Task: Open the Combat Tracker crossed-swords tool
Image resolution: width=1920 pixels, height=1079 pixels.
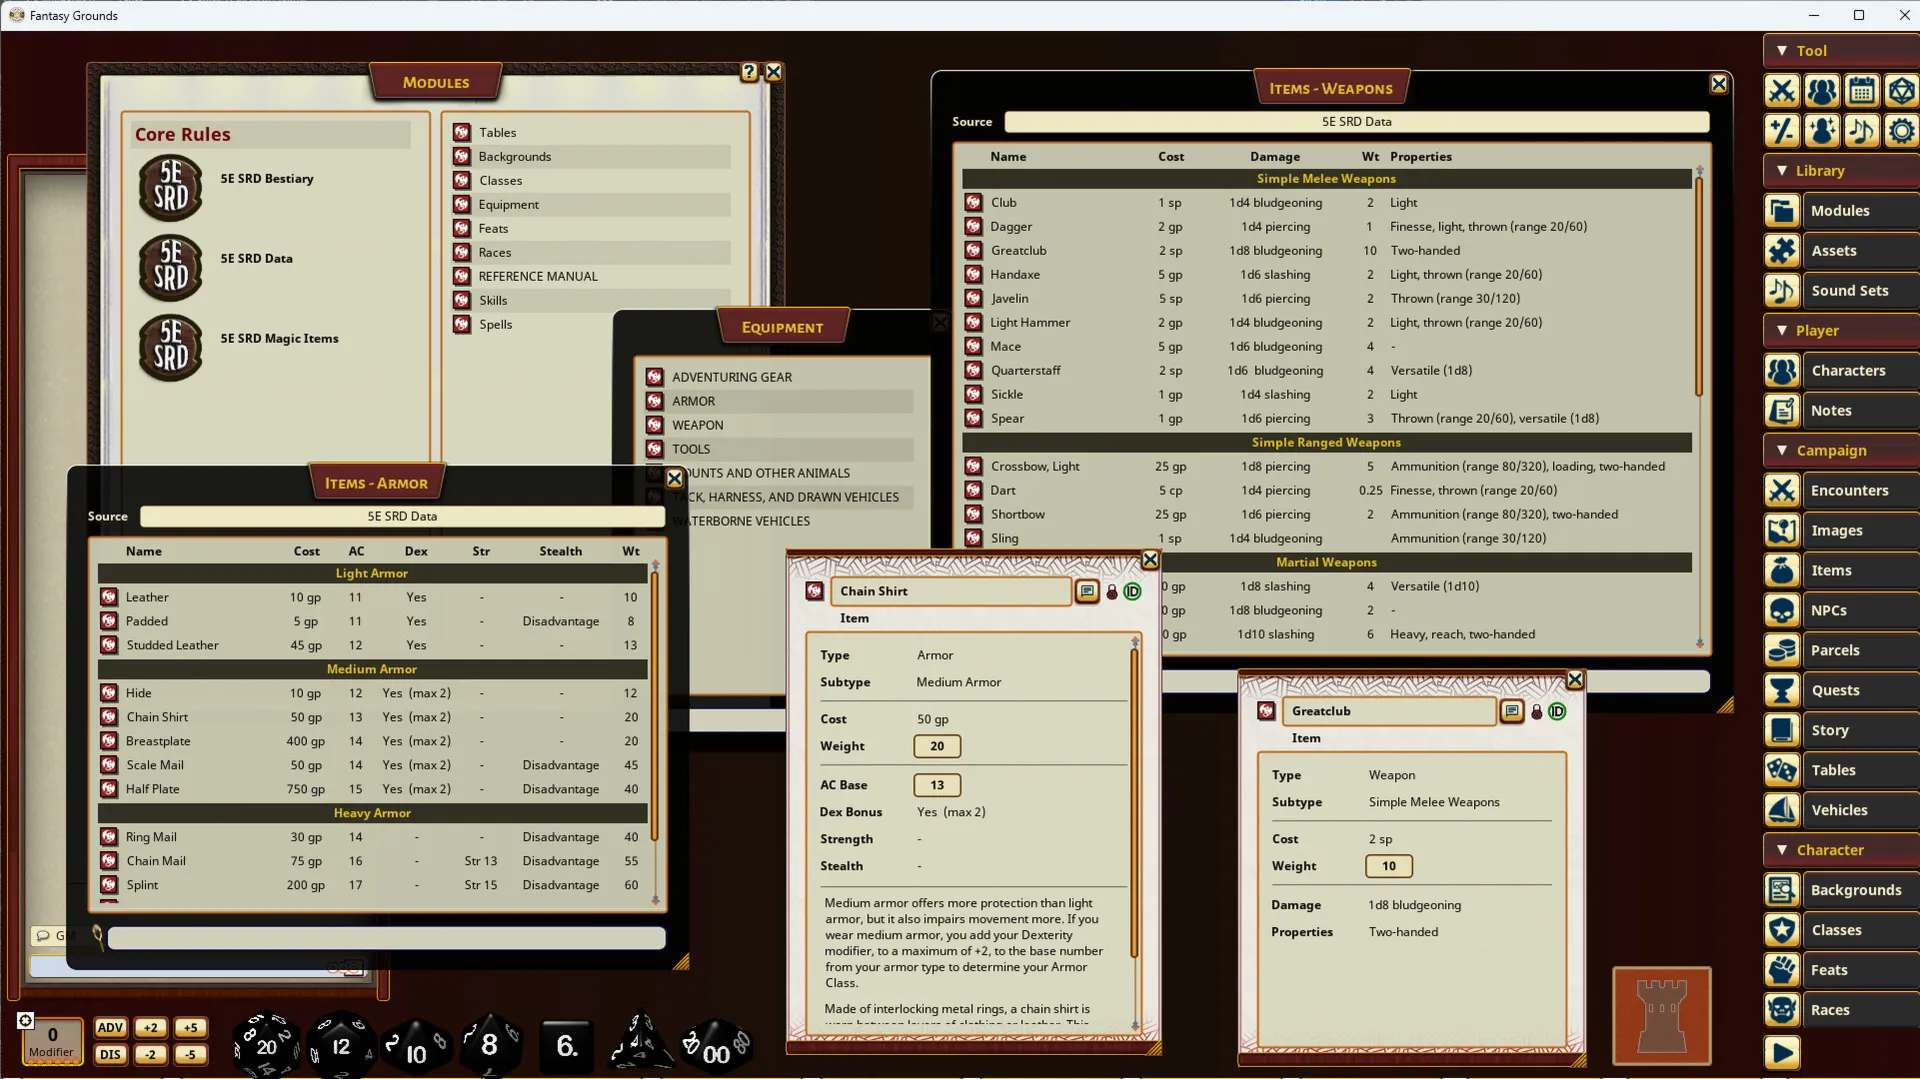Action: point(1781,91)
